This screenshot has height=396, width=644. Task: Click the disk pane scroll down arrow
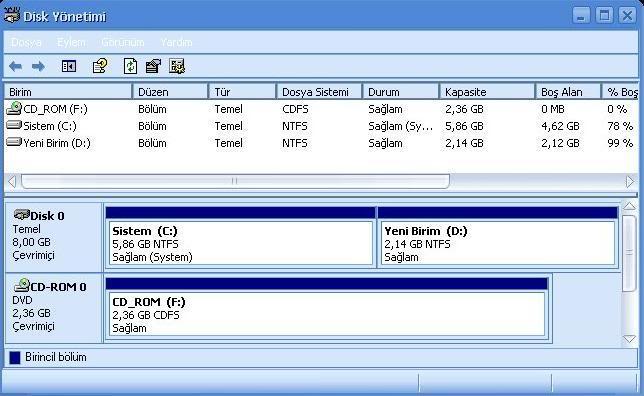pos(629,339)
